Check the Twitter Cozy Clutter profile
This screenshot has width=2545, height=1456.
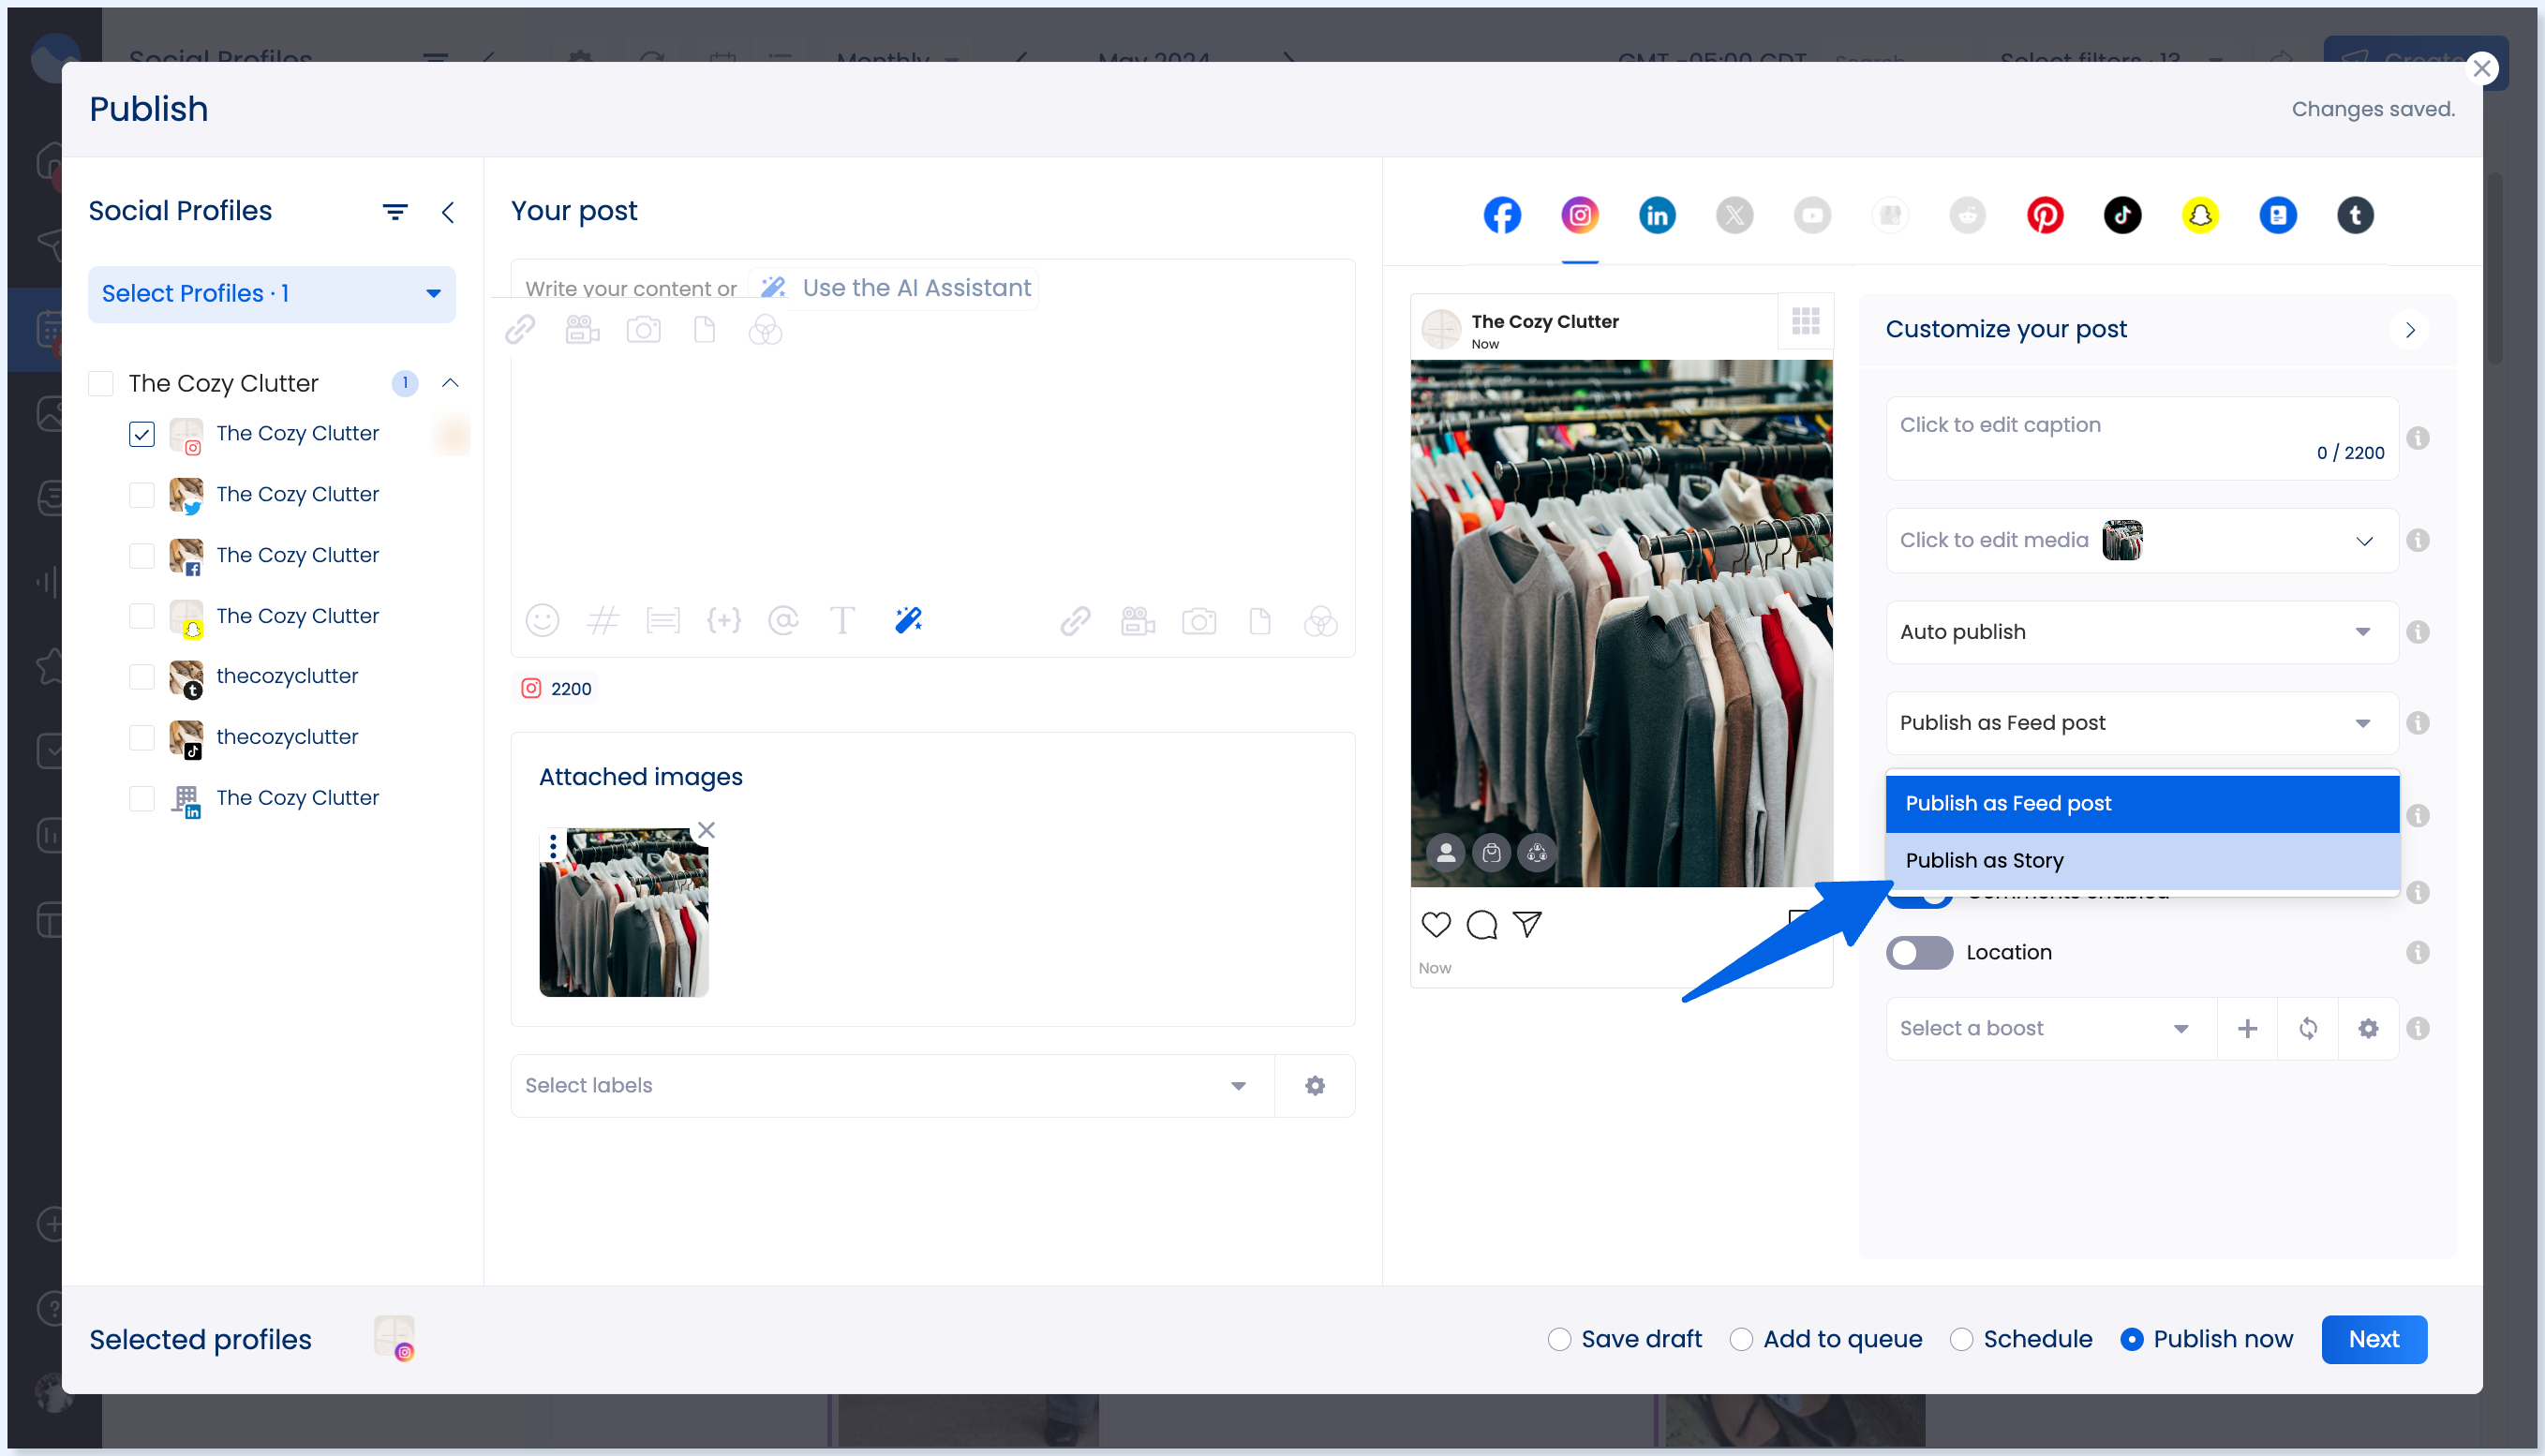[x=142, y=495]
